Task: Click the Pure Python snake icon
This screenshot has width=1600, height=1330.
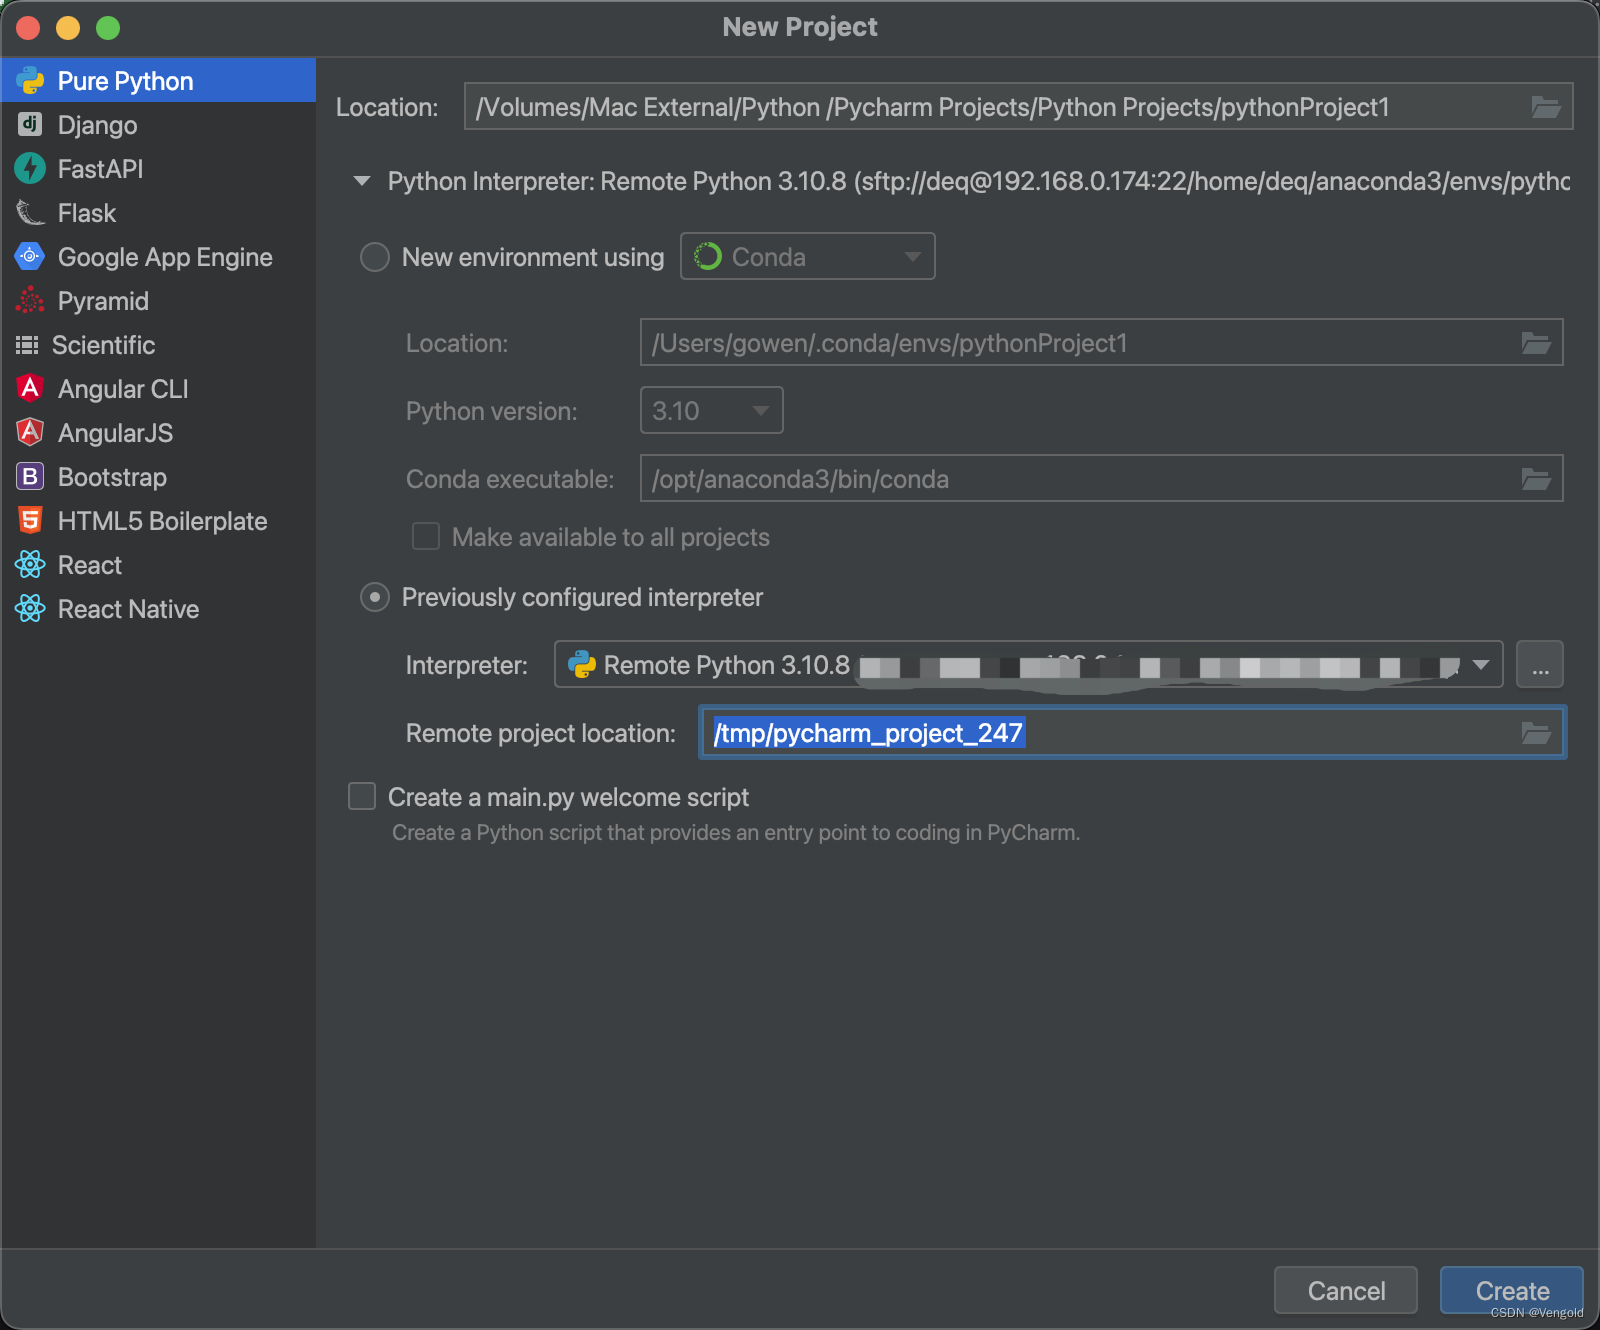Action: [30, 80]
